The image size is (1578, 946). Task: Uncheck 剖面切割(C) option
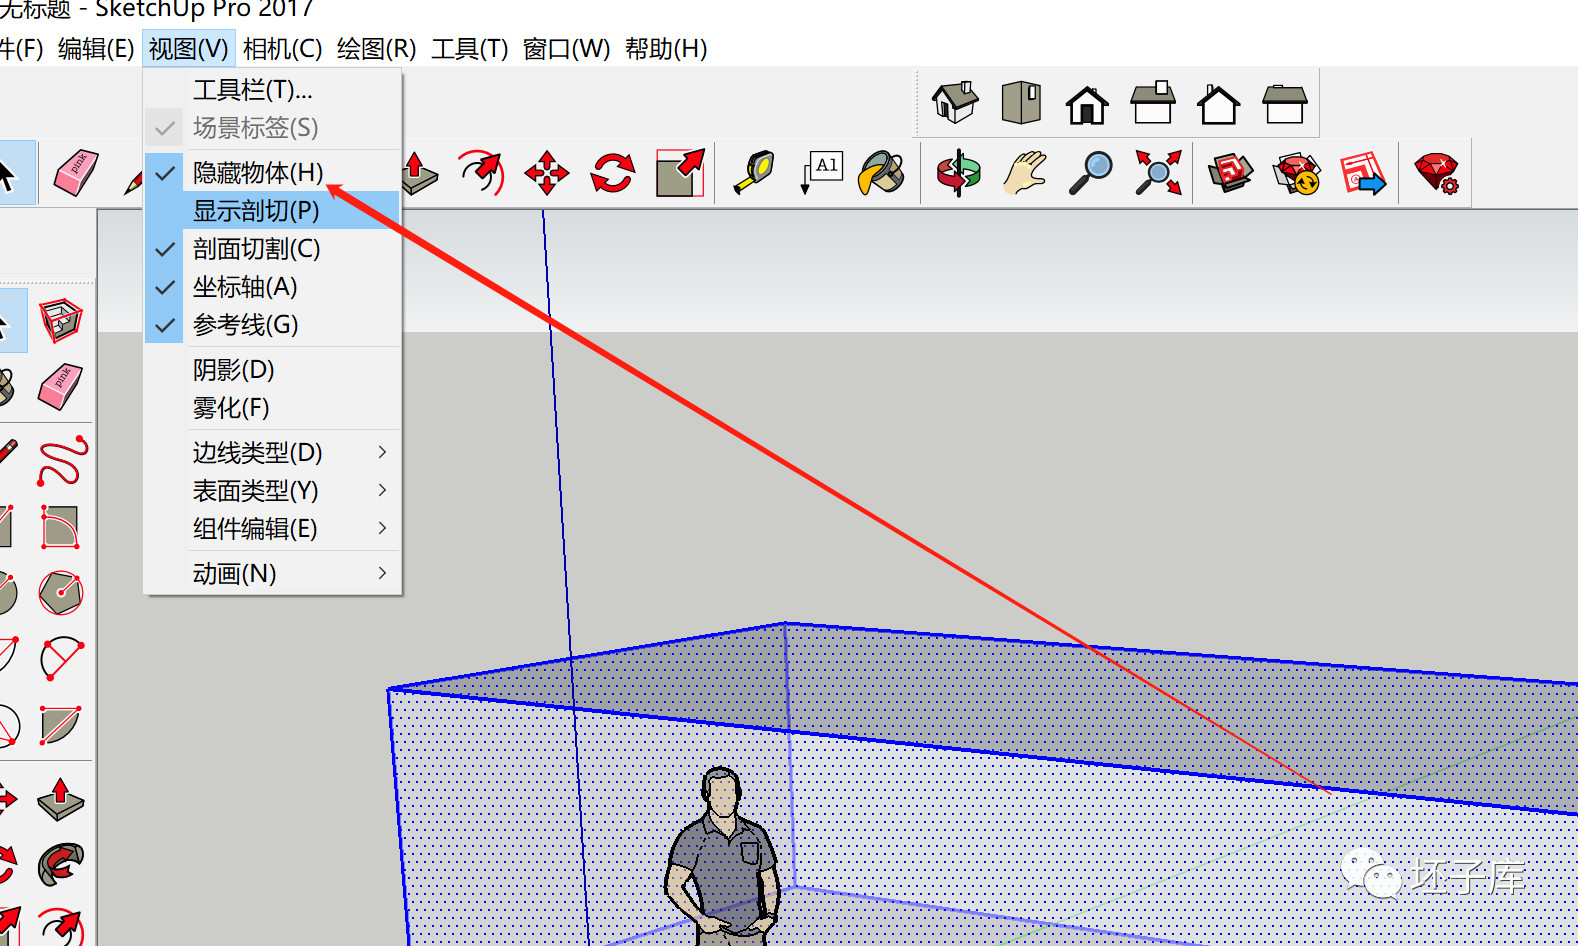tap(272, 248)
